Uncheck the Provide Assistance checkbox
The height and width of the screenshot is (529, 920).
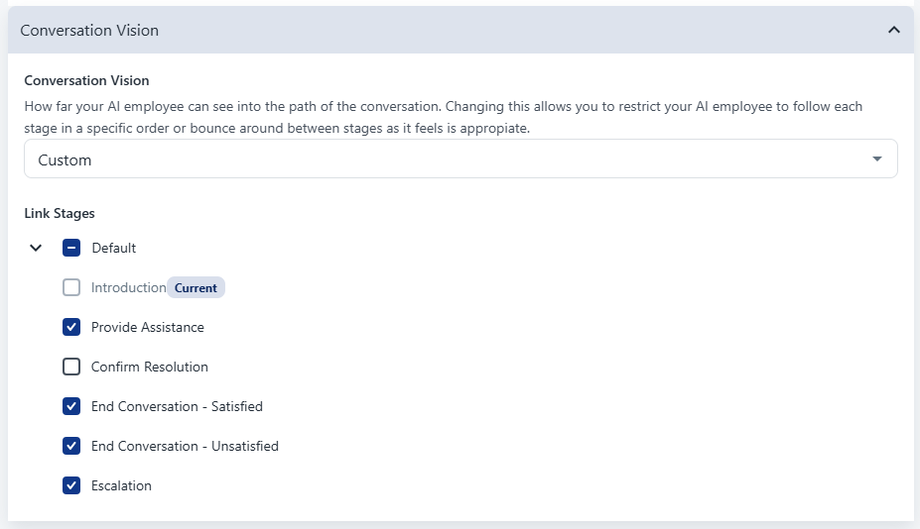click(71, 327)
